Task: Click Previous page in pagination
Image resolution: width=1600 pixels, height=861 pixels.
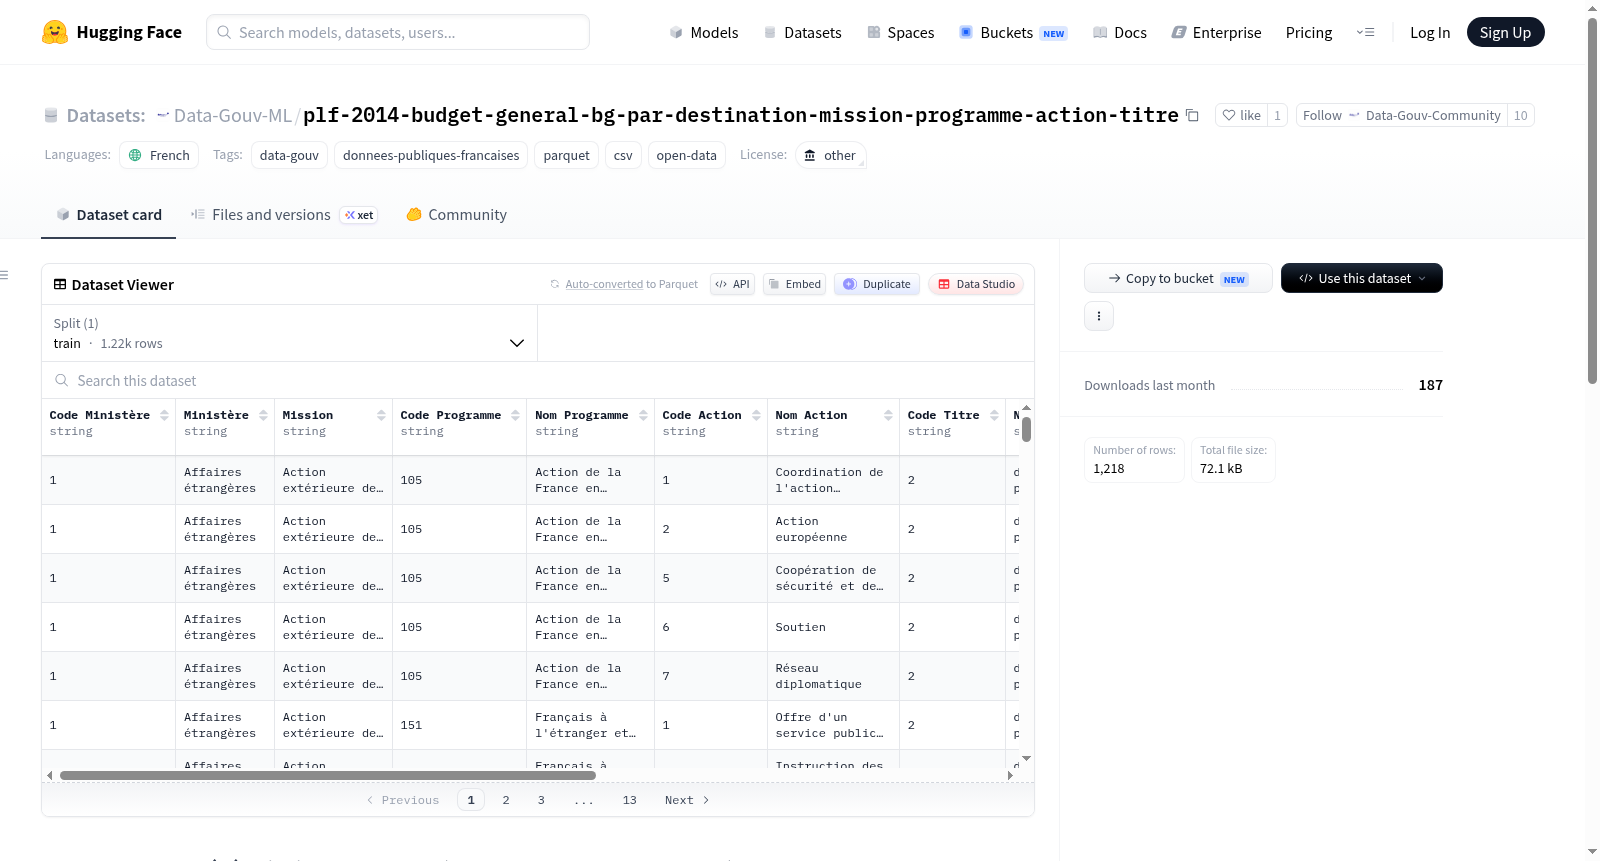Action: click(x=403, y=800)
